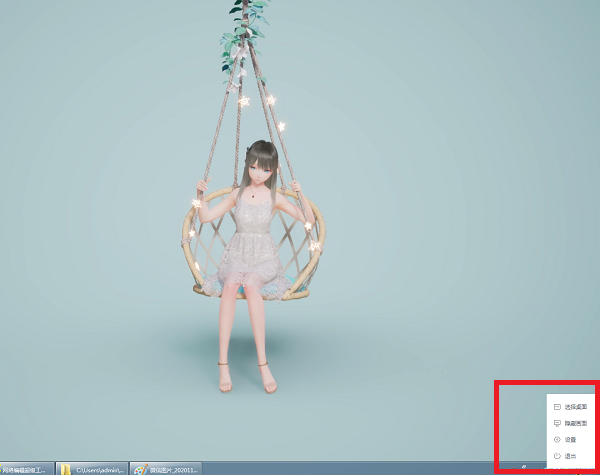Choose 隐藏画面 from the popup menu

575,423
